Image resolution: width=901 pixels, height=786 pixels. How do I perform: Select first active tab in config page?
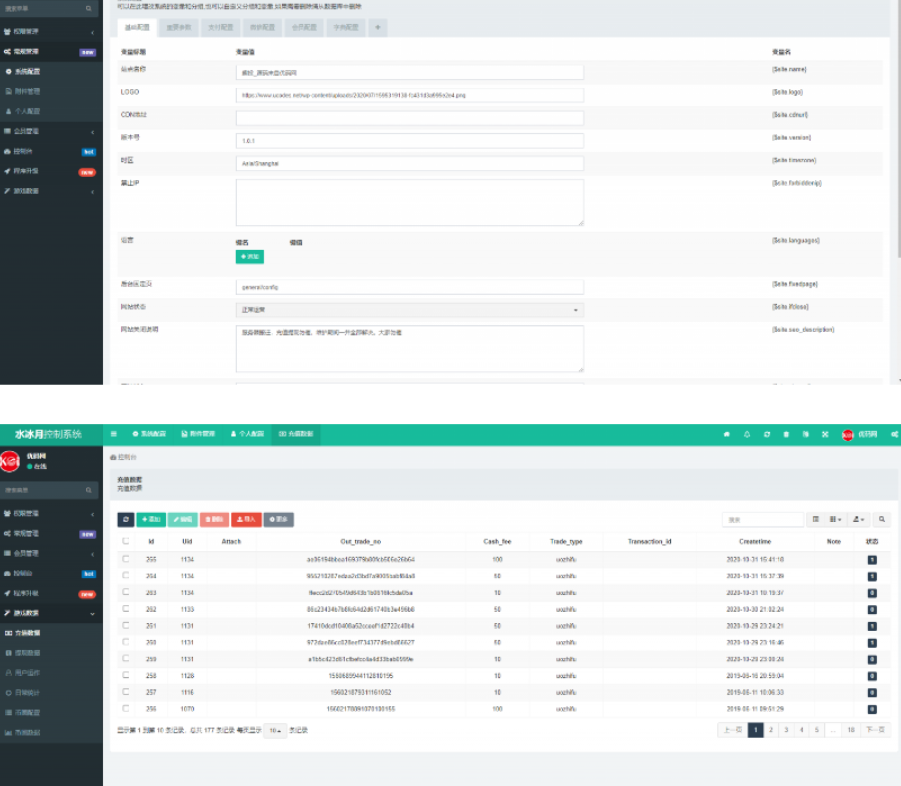(137, 28)
